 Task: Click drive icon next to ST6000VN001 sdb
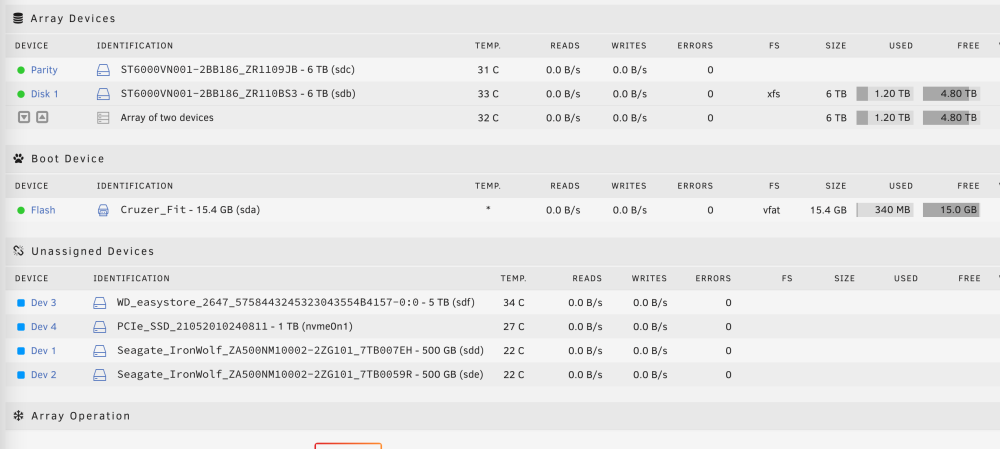[103, 94]
